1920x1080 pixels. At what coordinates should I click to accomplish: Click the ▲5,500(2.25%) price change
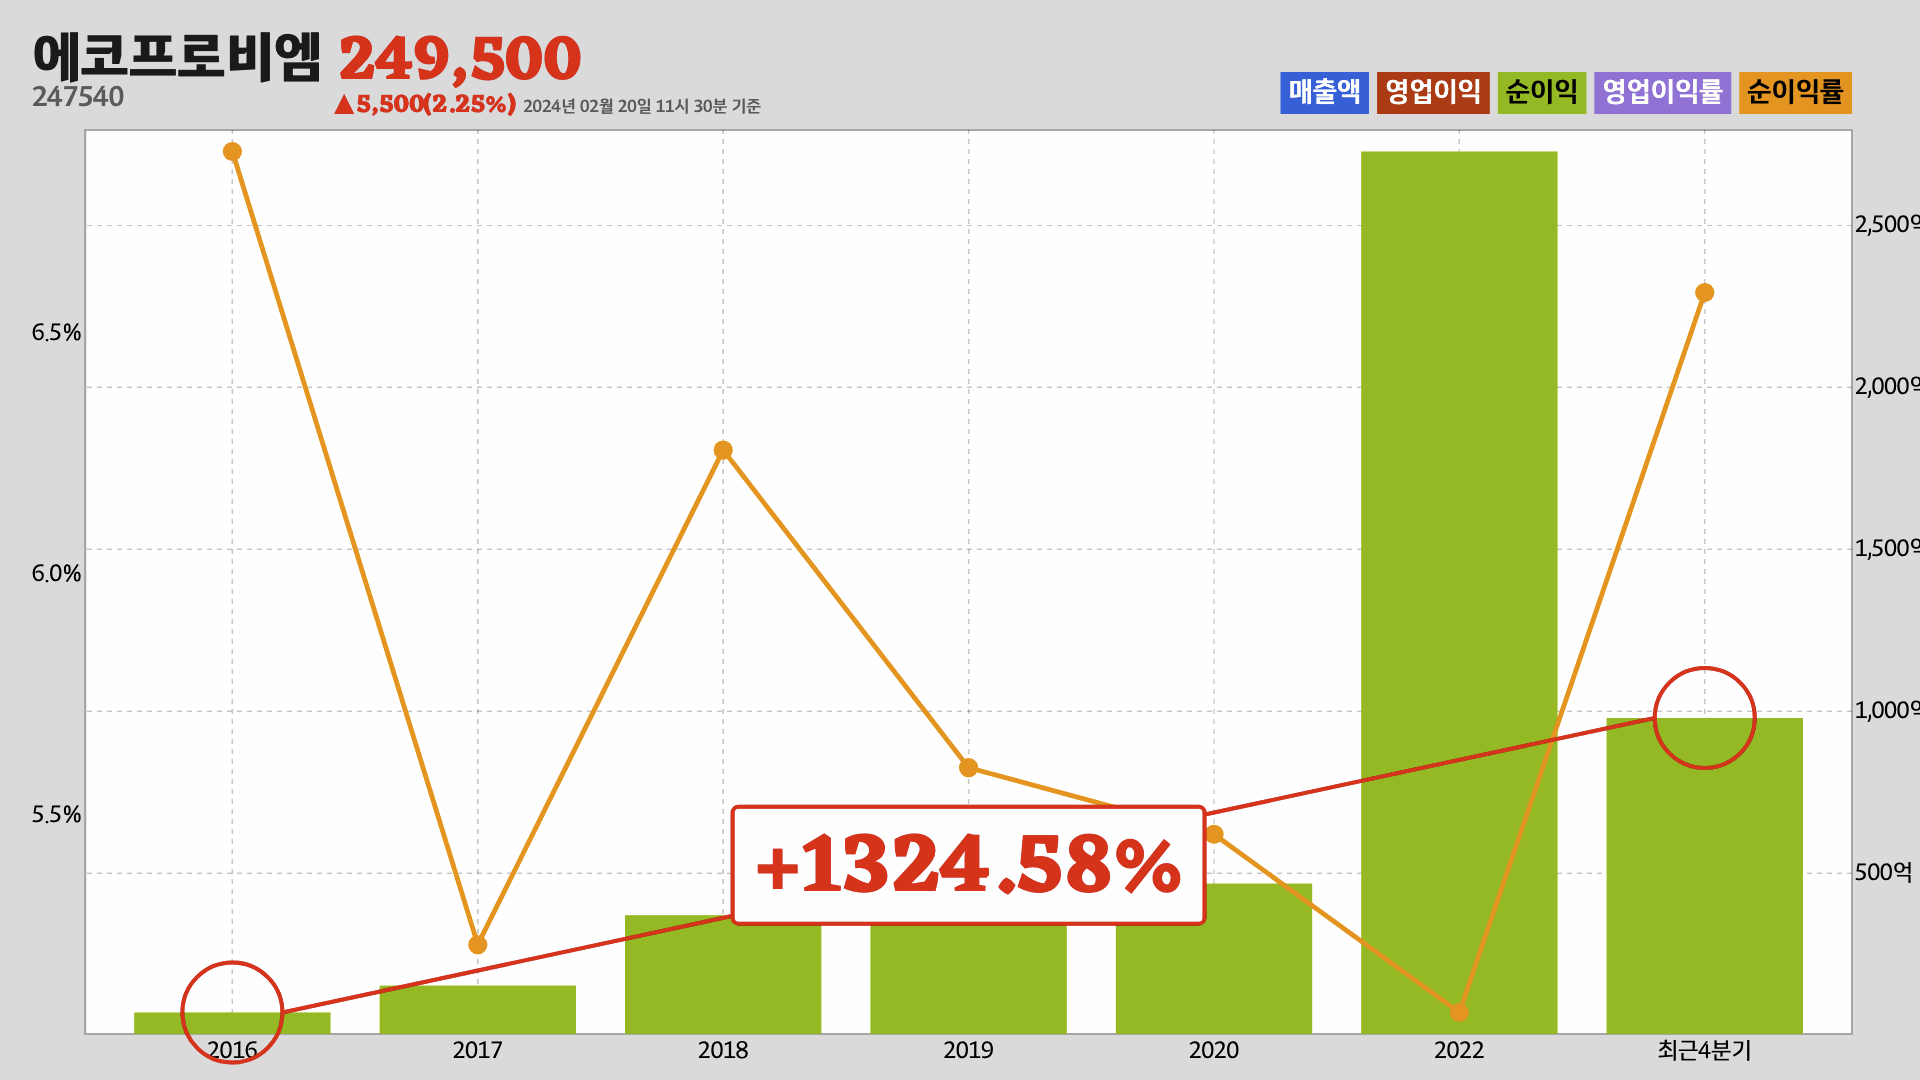425,104
